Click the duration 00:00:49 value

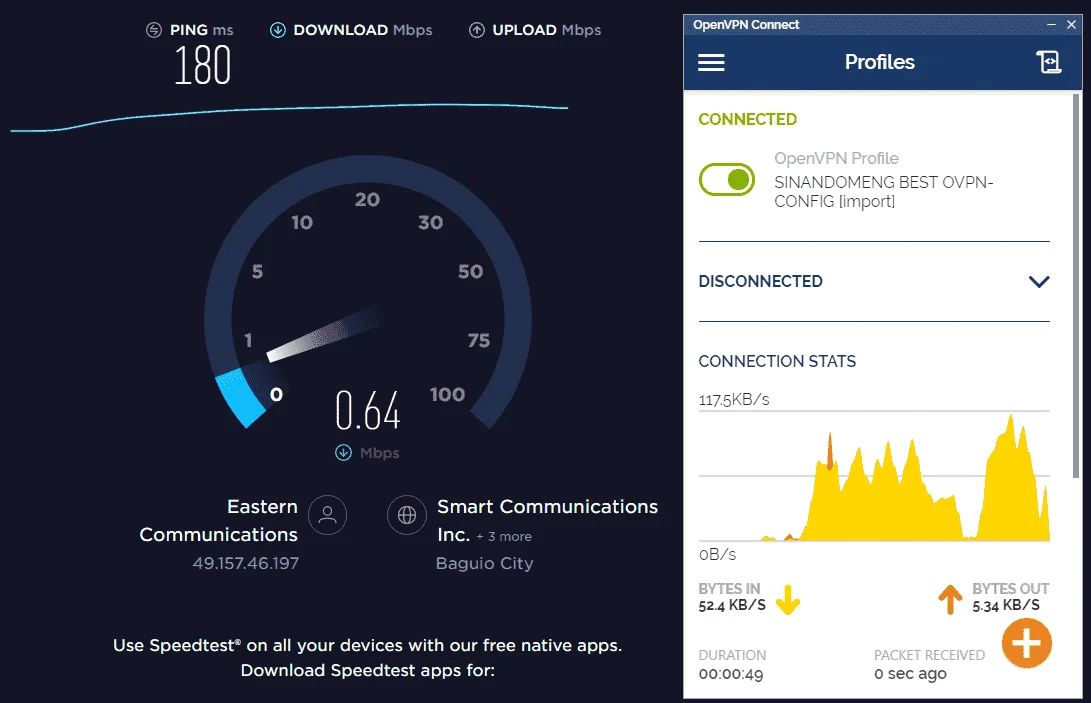pos(731,674)
